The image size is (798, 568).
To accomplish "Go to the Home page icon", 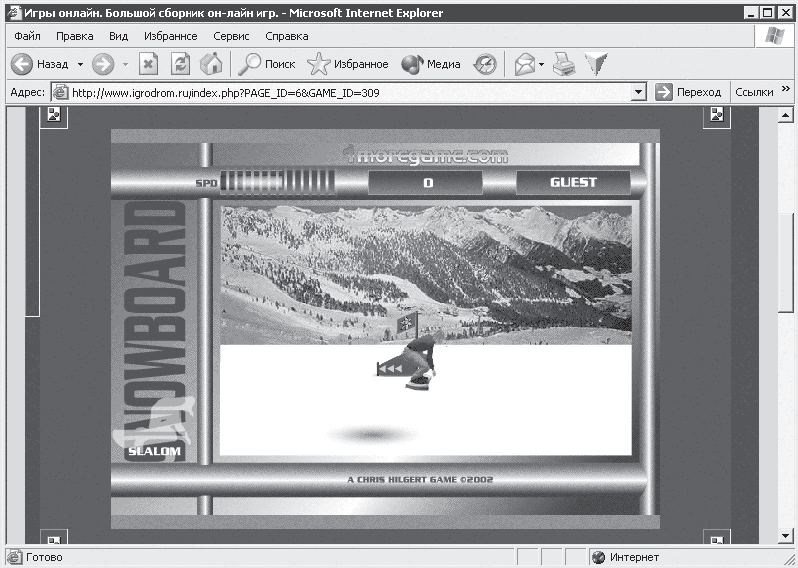I will click(x=210, y=64).
